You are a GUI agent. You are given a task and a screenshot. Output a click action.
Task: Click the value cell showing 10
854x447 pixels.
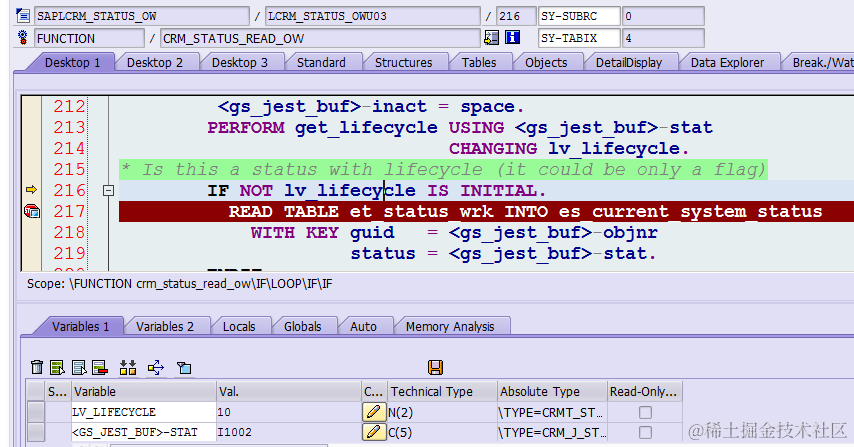pos(289,412)
